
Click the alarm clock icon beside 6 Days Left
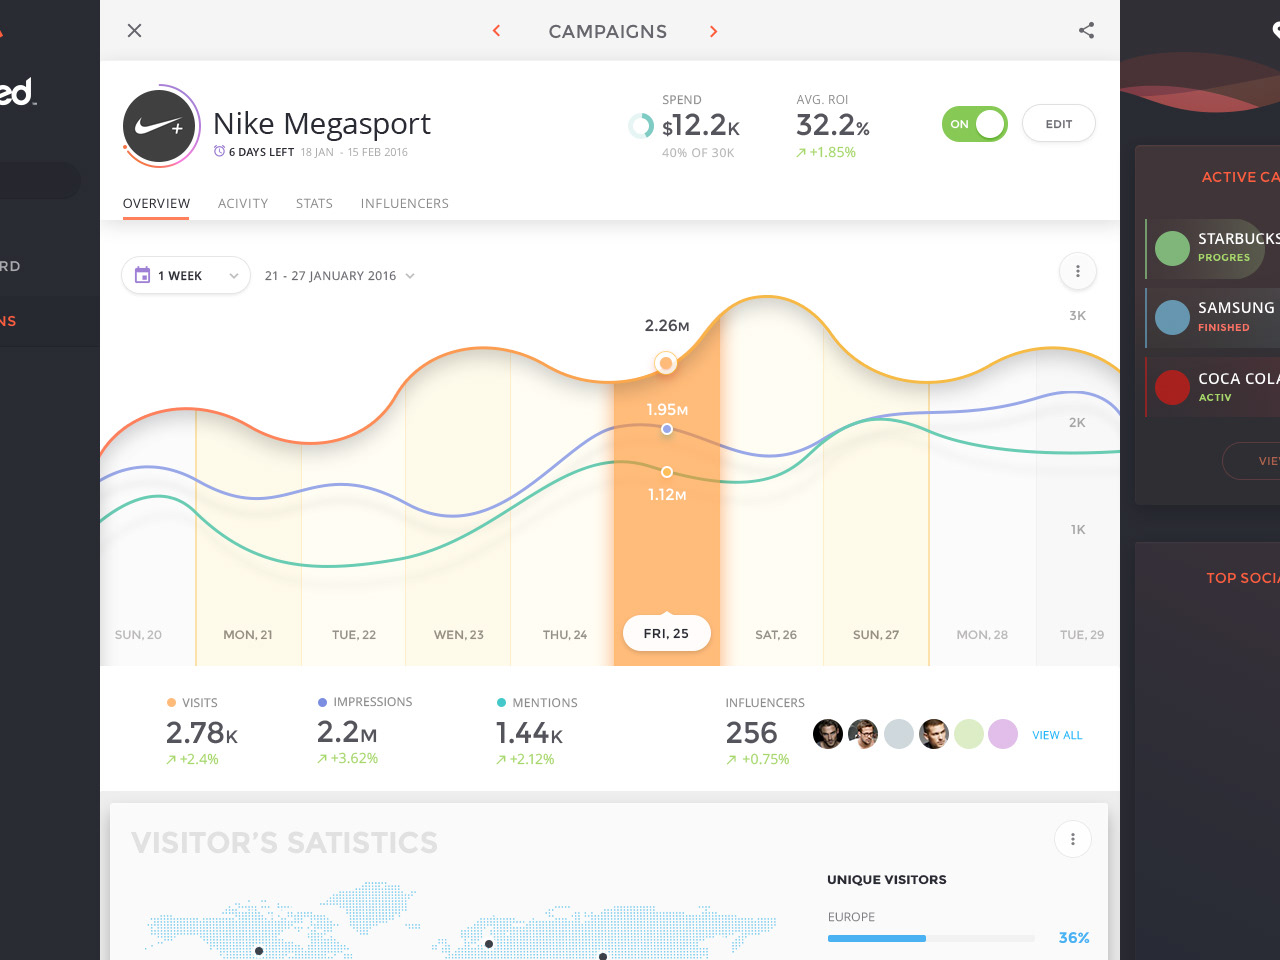[219, 151]
